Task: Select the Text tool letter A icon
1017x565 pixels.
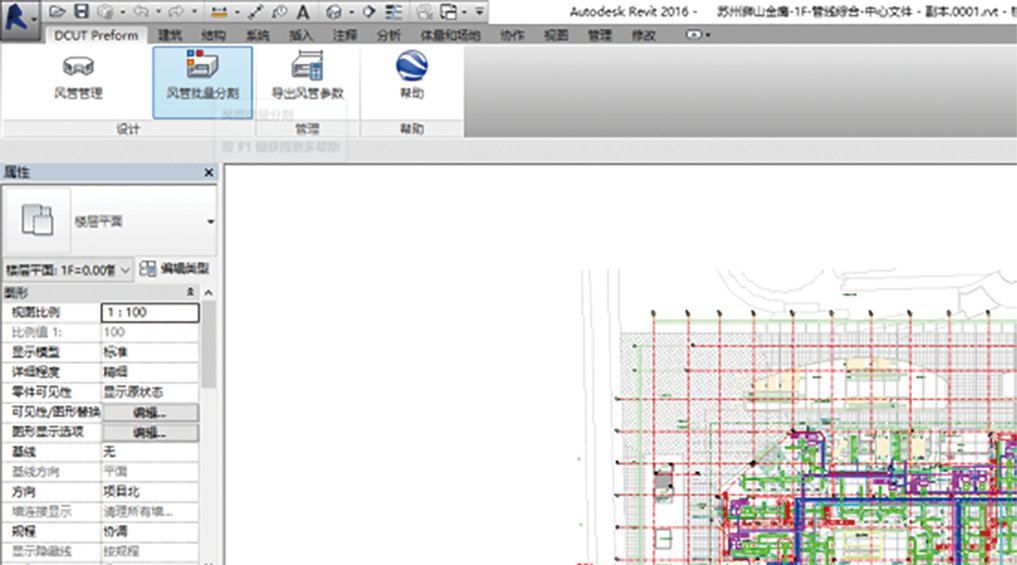Action: [x=303, y=12]
